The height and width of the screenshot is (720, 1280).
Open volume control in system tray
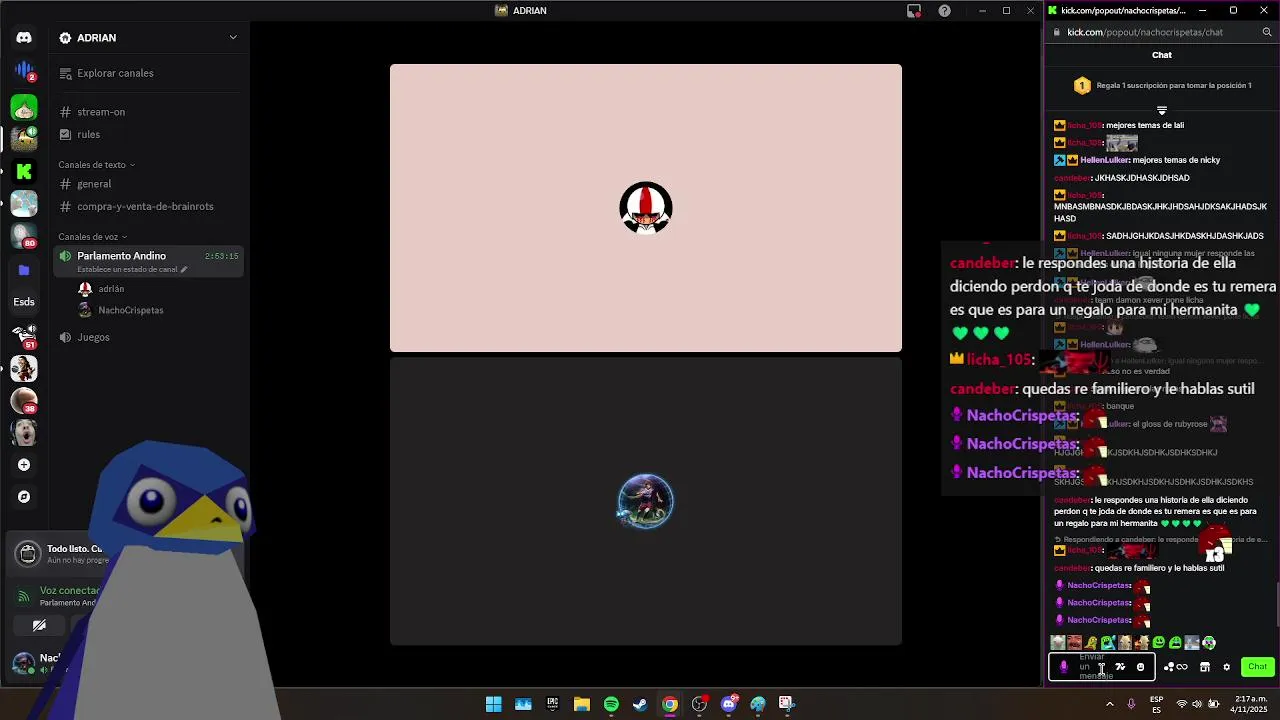click(x=1197, y=704)
